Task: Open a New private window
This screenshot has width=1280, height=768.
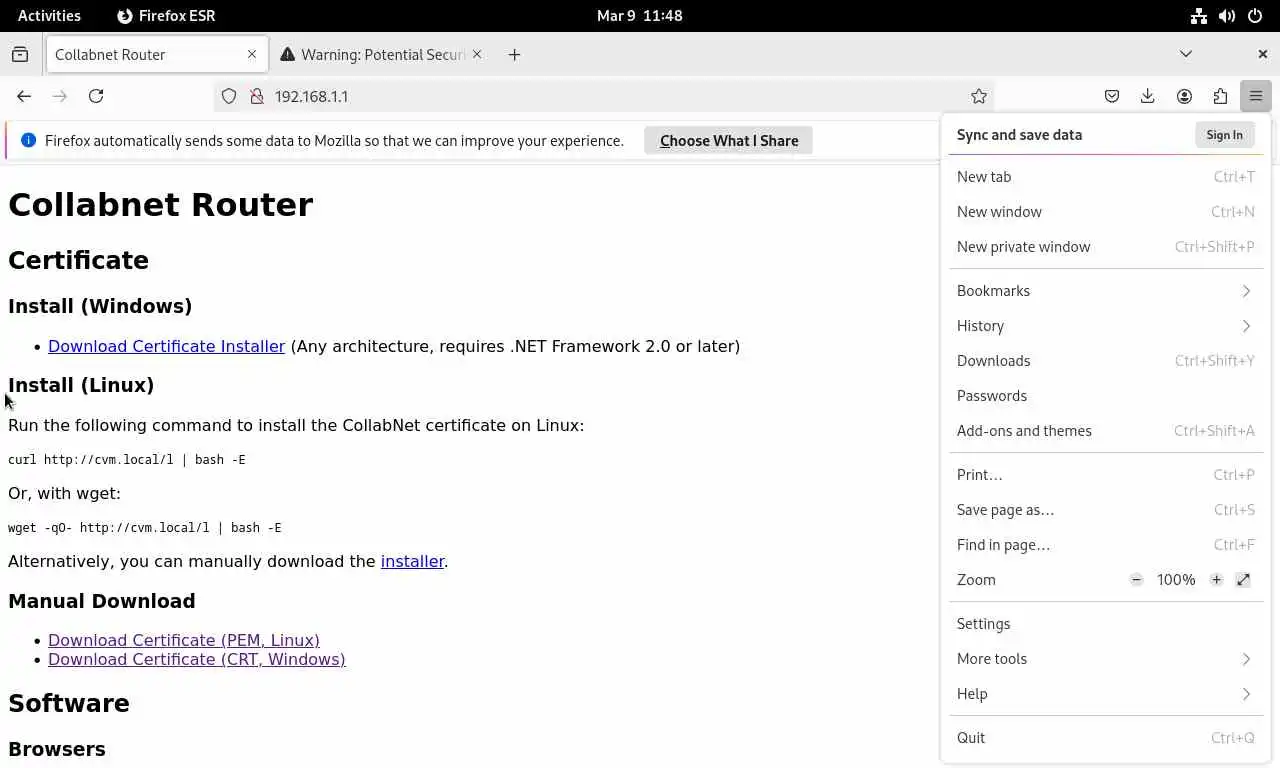Action: point(1106,247)
